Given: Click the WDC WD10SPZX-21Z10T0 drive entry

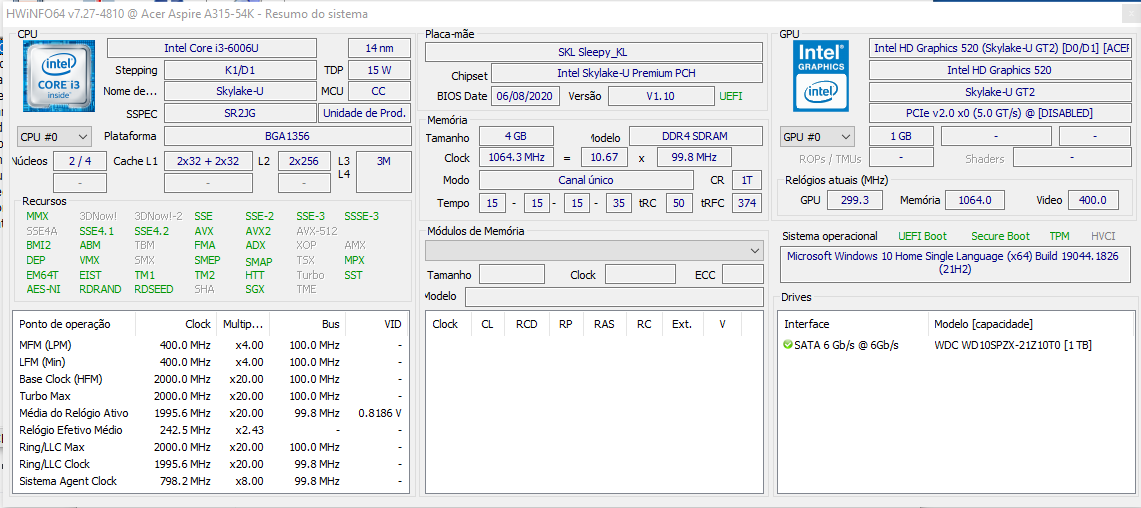Looking at the screenshot, I should click(1012, 345).
